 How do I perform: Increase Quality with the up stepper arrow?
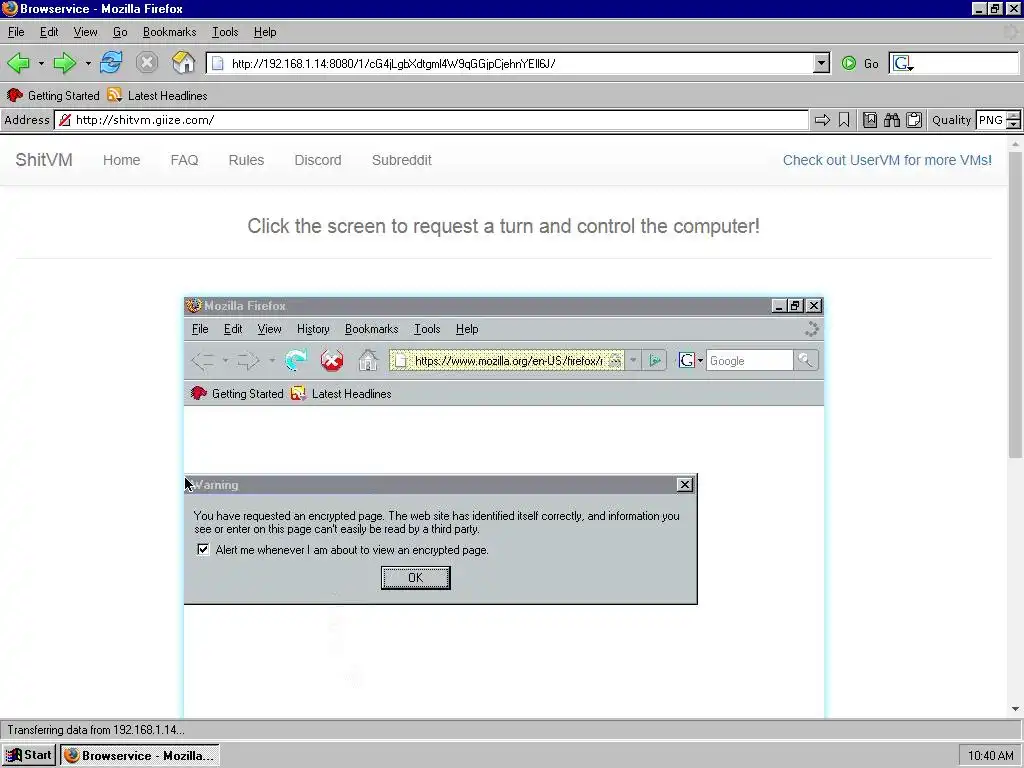(1014, 116)
